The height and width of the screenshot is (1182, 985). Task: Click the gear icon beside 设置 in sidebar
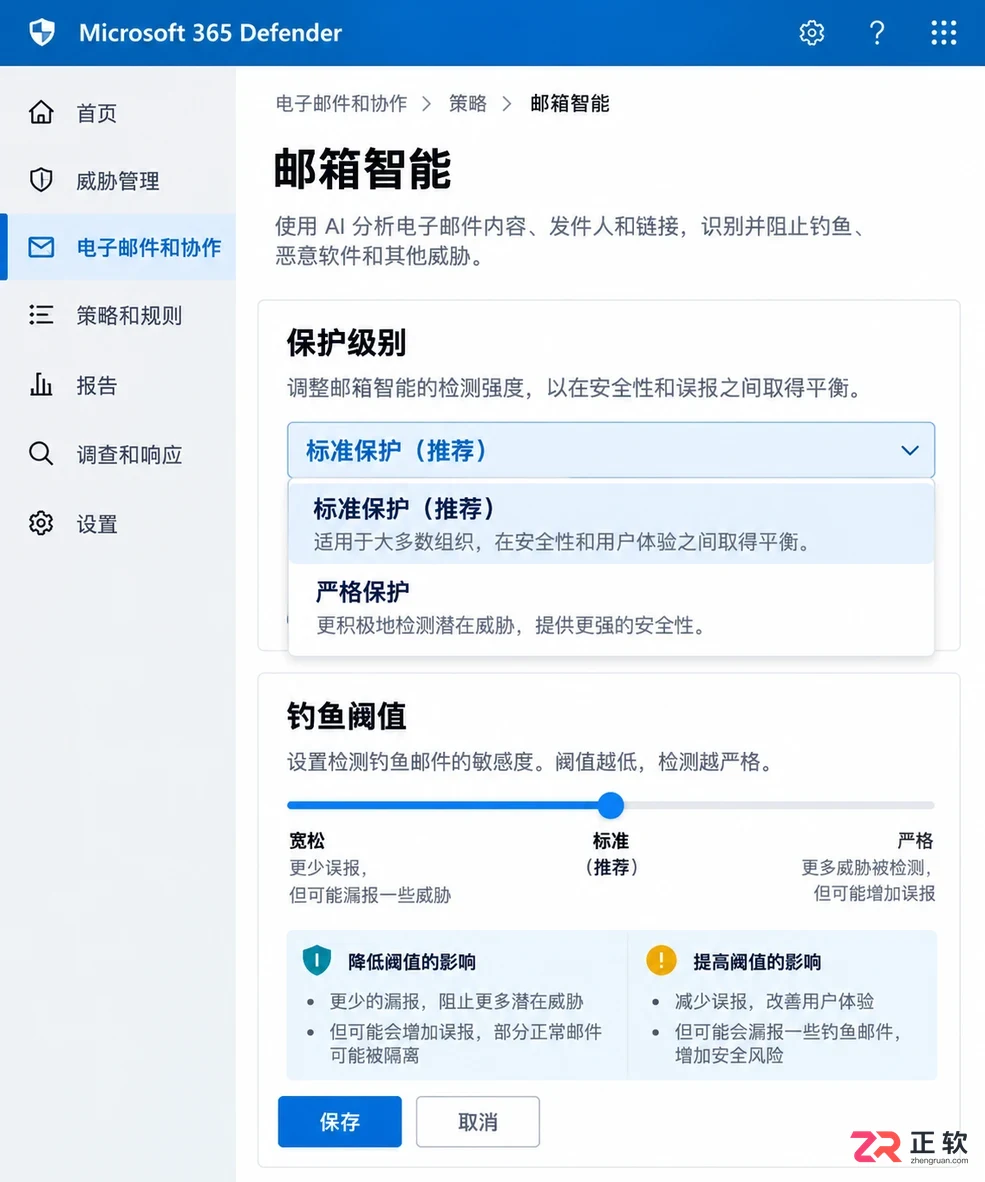click(41, 523)
